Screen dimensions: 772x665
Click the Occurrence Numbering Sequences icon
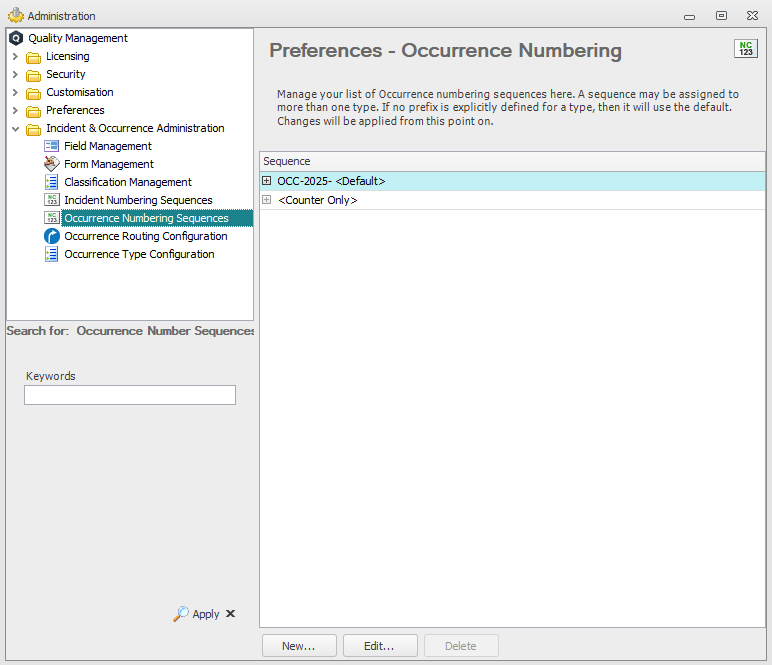tap(51, 218)
